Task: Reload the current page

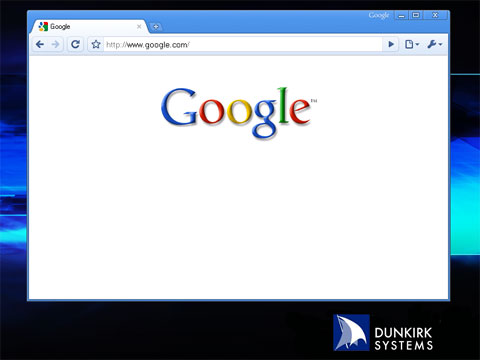Action: tap(75, 44)
